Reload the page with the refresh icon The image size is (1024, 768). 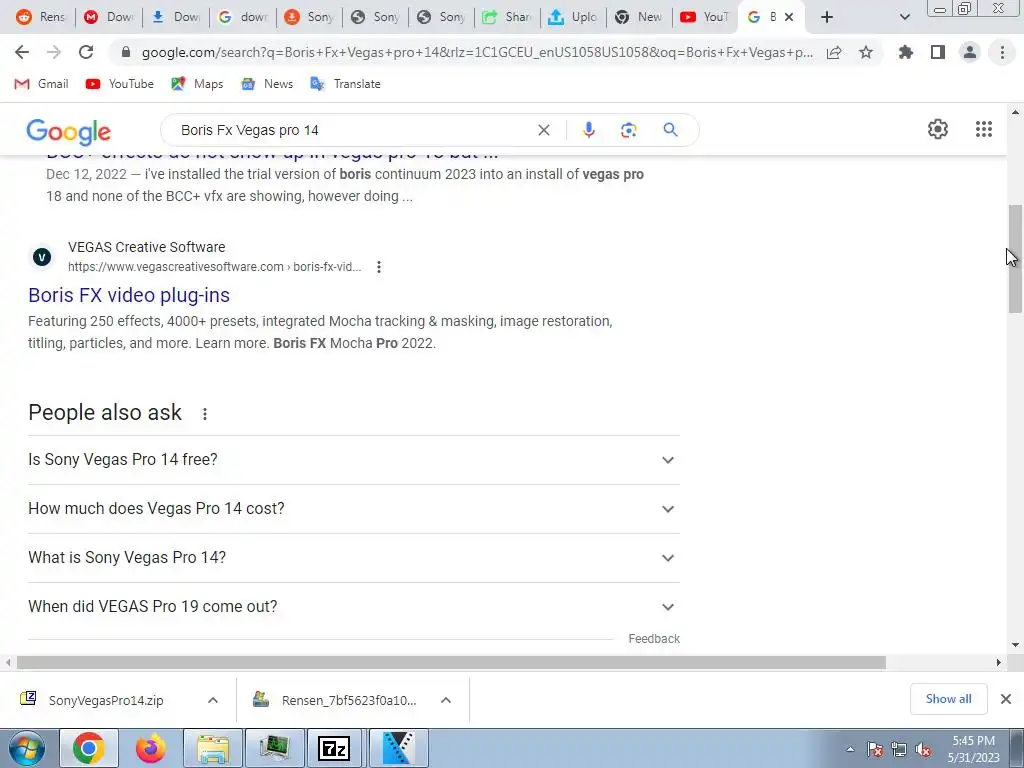pyautogui.click(x=86, y=52)
